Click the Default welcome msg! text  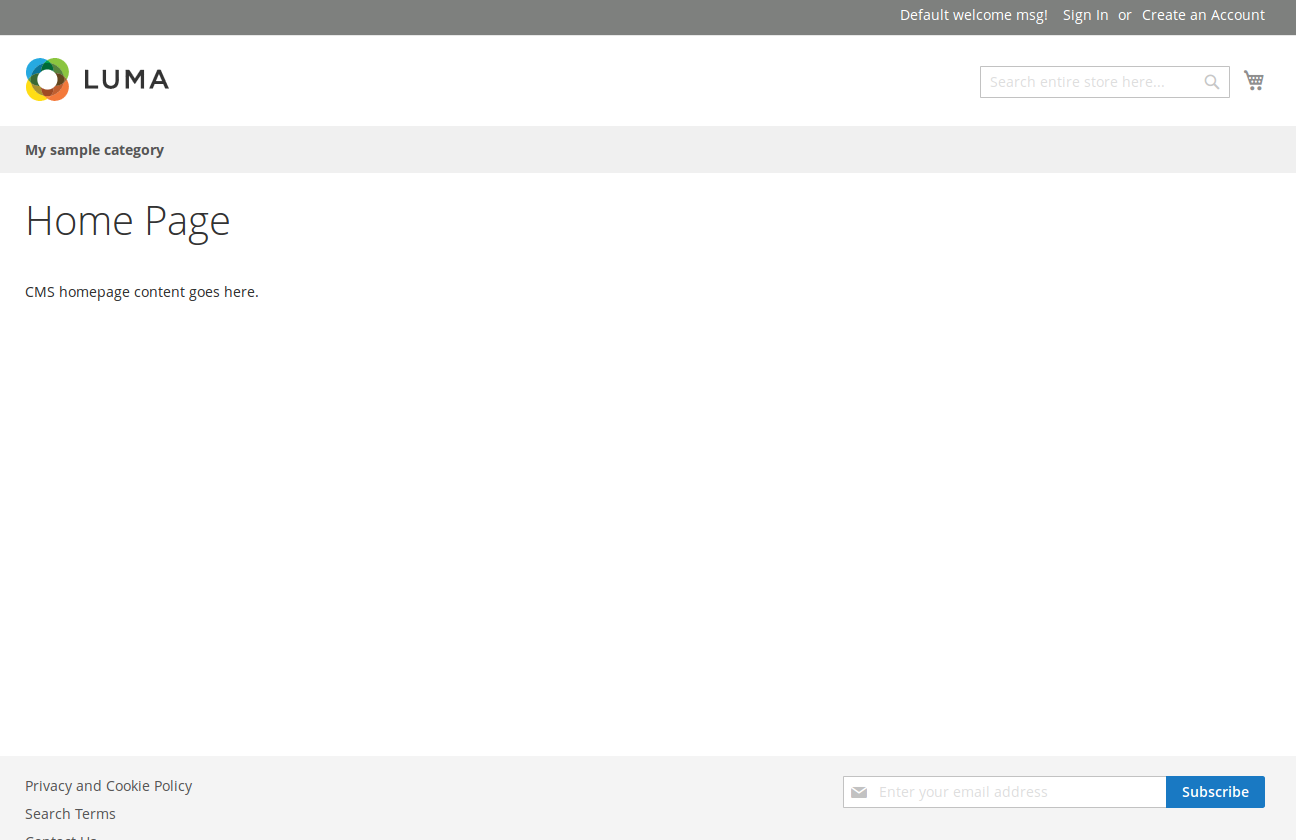tap(973, 15)
